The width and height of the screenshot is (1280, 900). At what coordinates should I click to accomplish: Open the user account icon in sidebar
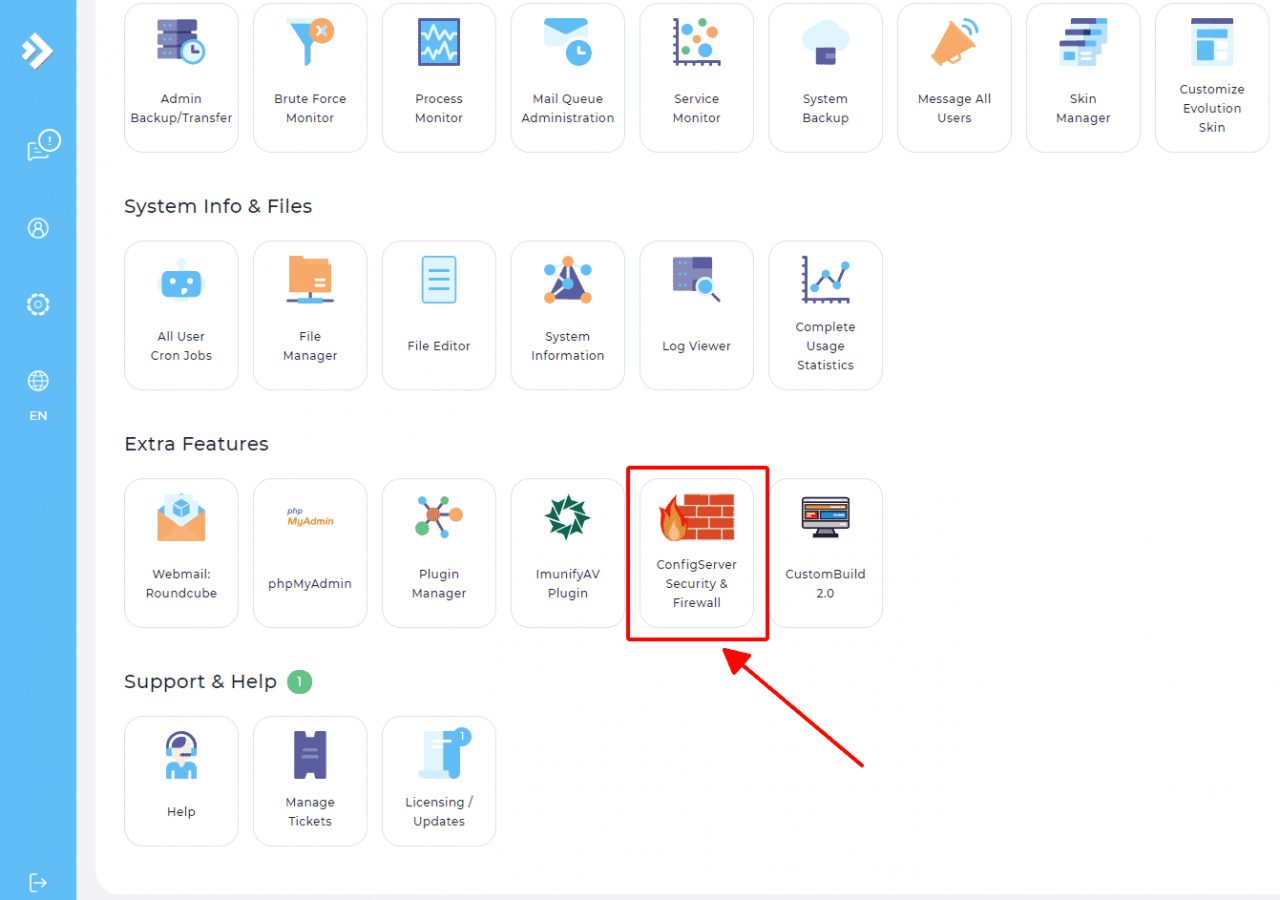pyautogui.click(x=38, y=228)
